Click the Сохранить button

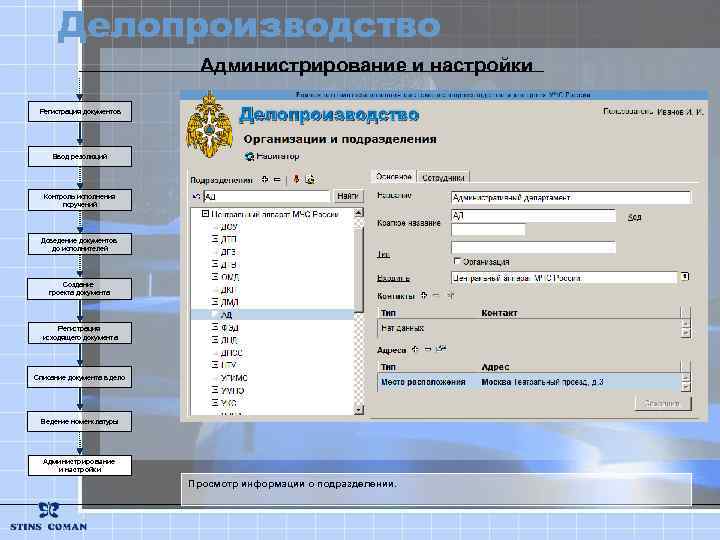[662, 403]
